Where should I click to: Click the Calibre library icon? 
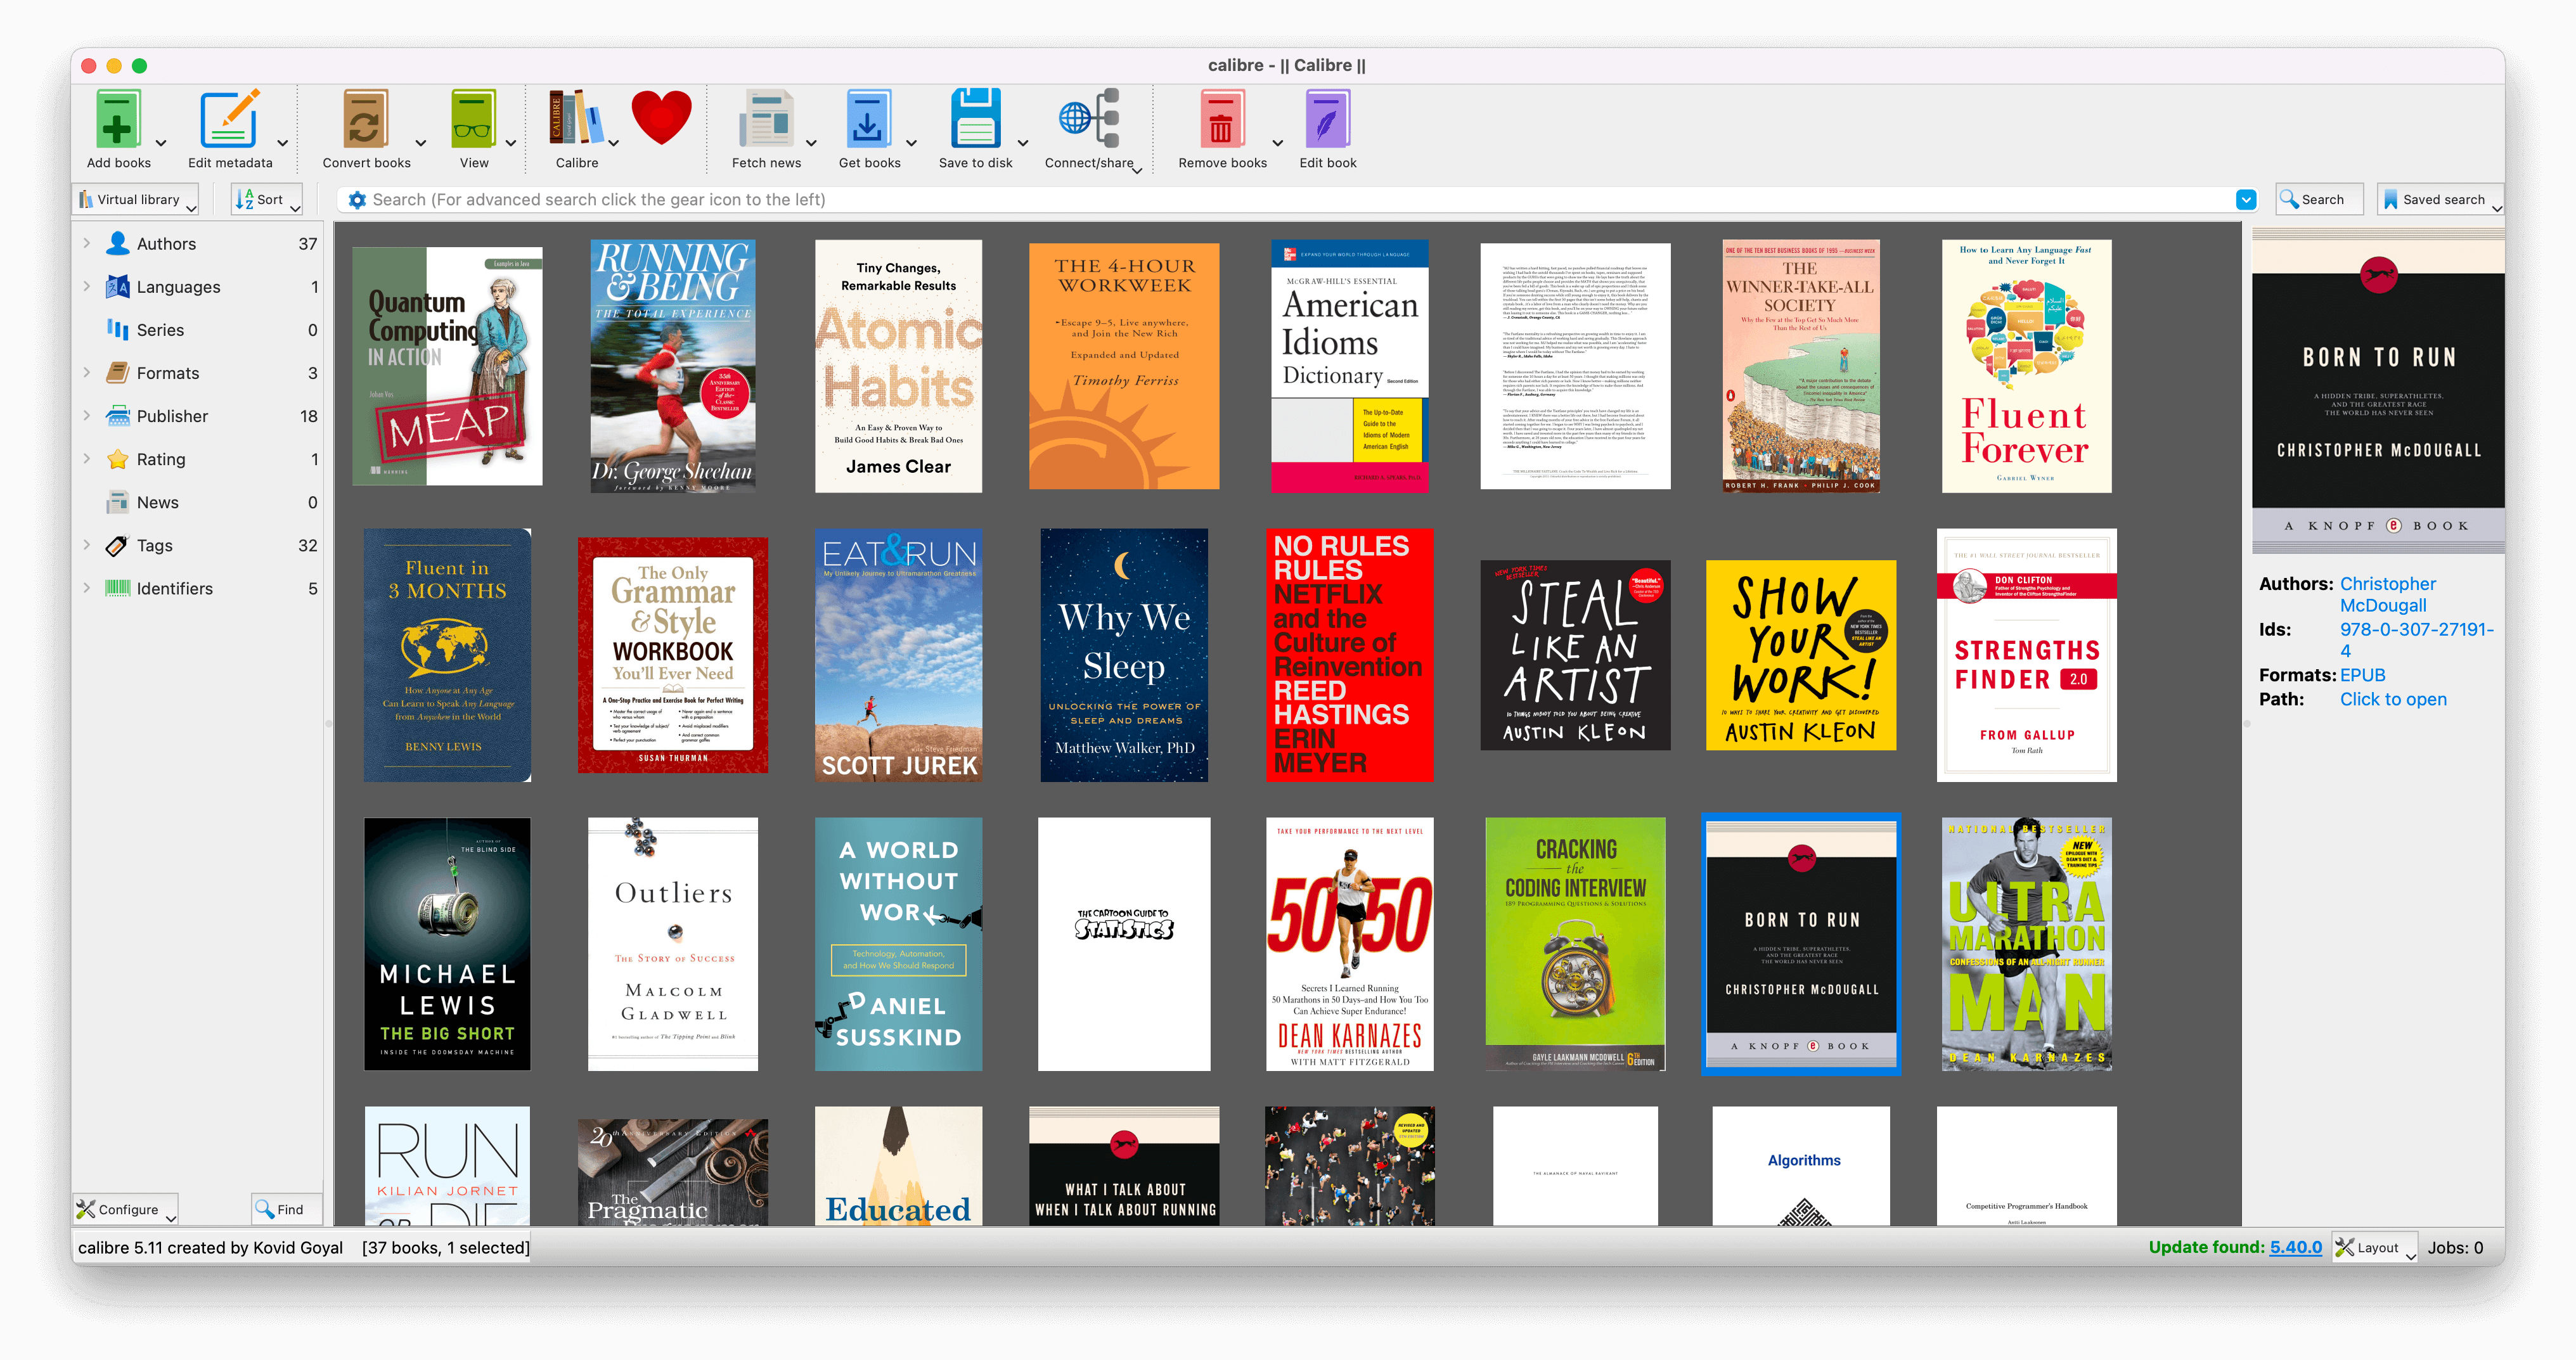click(576, 119)
